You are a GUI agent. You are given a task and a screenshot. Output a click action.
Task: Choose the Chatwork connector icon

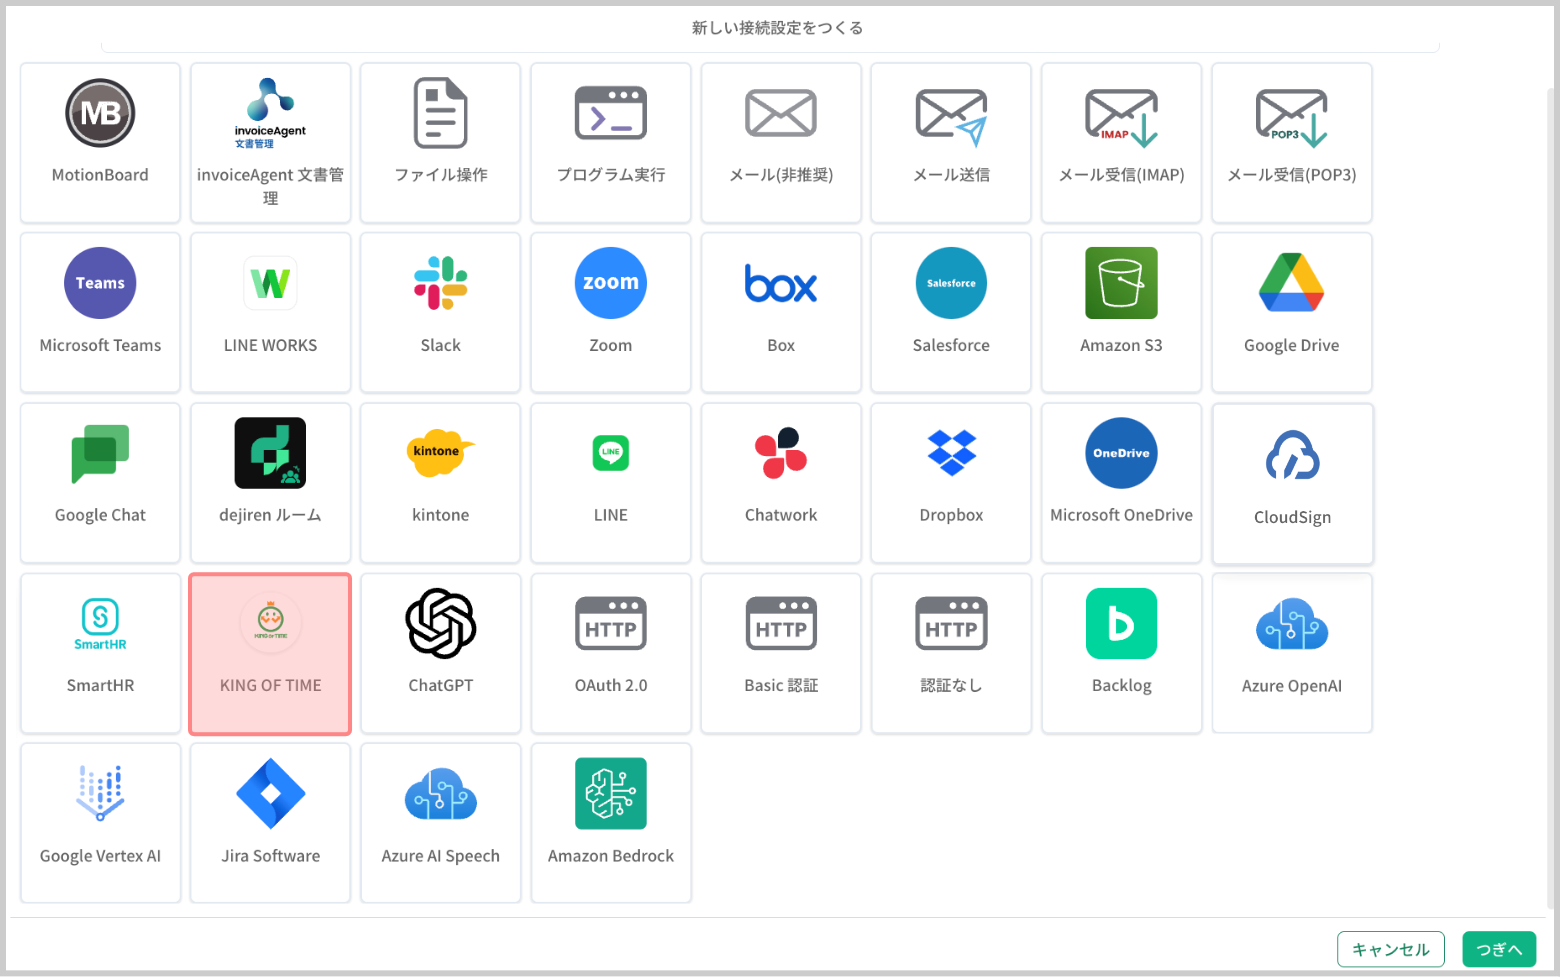pos(781,453)
